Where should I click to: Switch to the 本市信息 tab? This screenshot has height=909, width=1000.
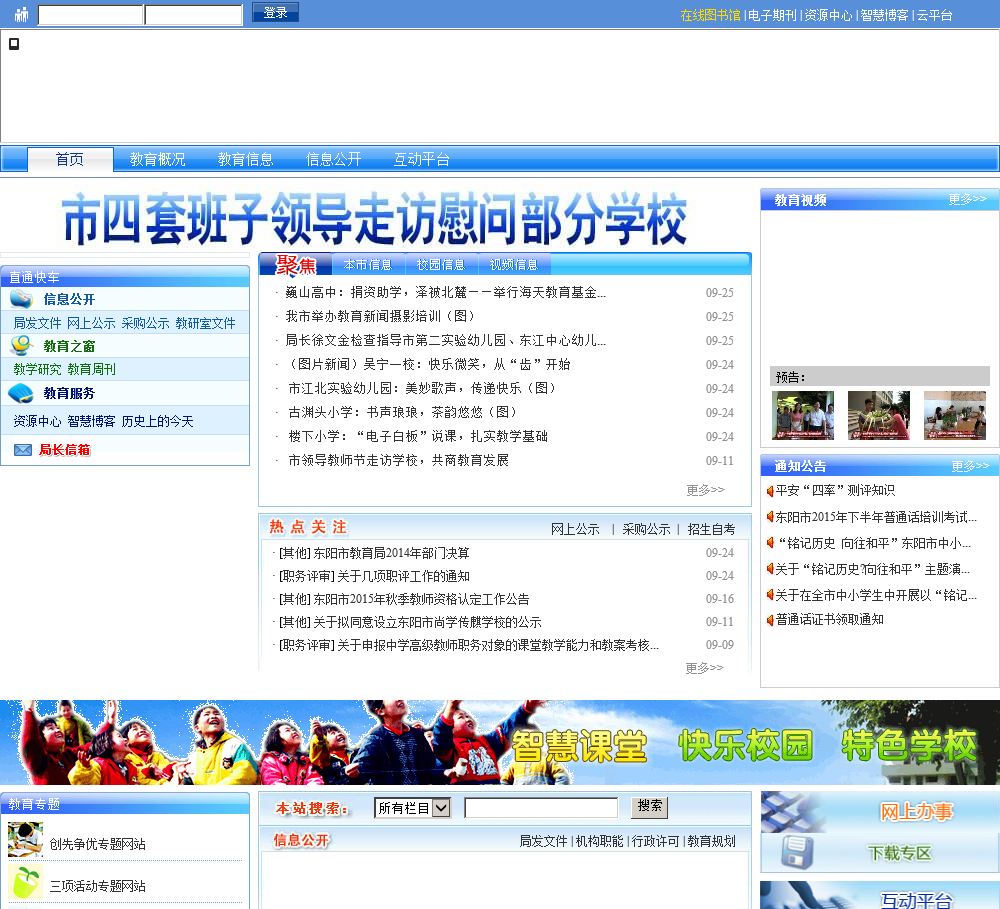(368, 264)
